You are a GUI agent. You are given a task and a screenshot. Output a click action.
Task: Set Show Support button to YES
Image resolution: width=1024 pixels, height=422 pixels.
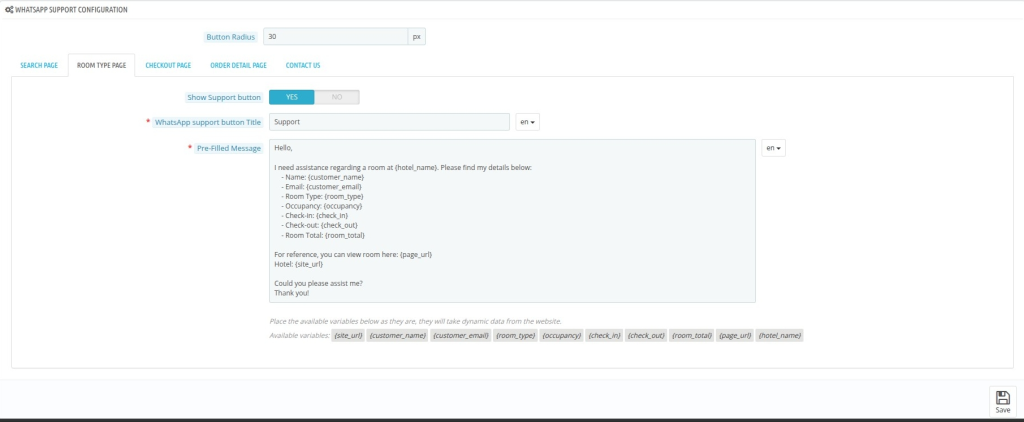click(292, 97)
